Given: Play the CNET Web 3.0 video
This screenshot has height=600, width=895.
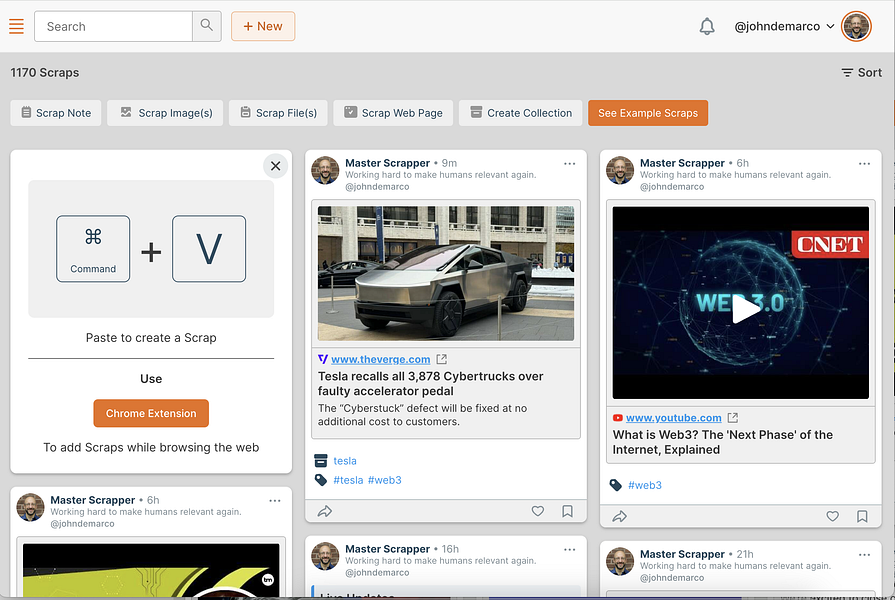Looking at the screenshot, I should click(x=745, y=310).
